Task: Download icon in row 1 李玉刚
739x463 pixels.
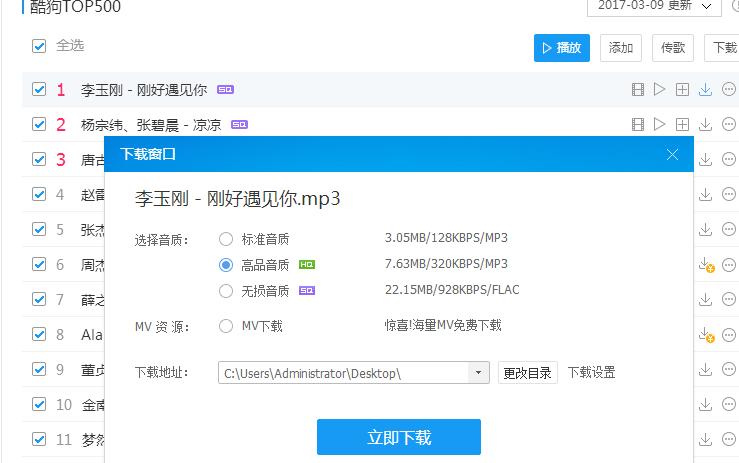Action: (705, 89)
